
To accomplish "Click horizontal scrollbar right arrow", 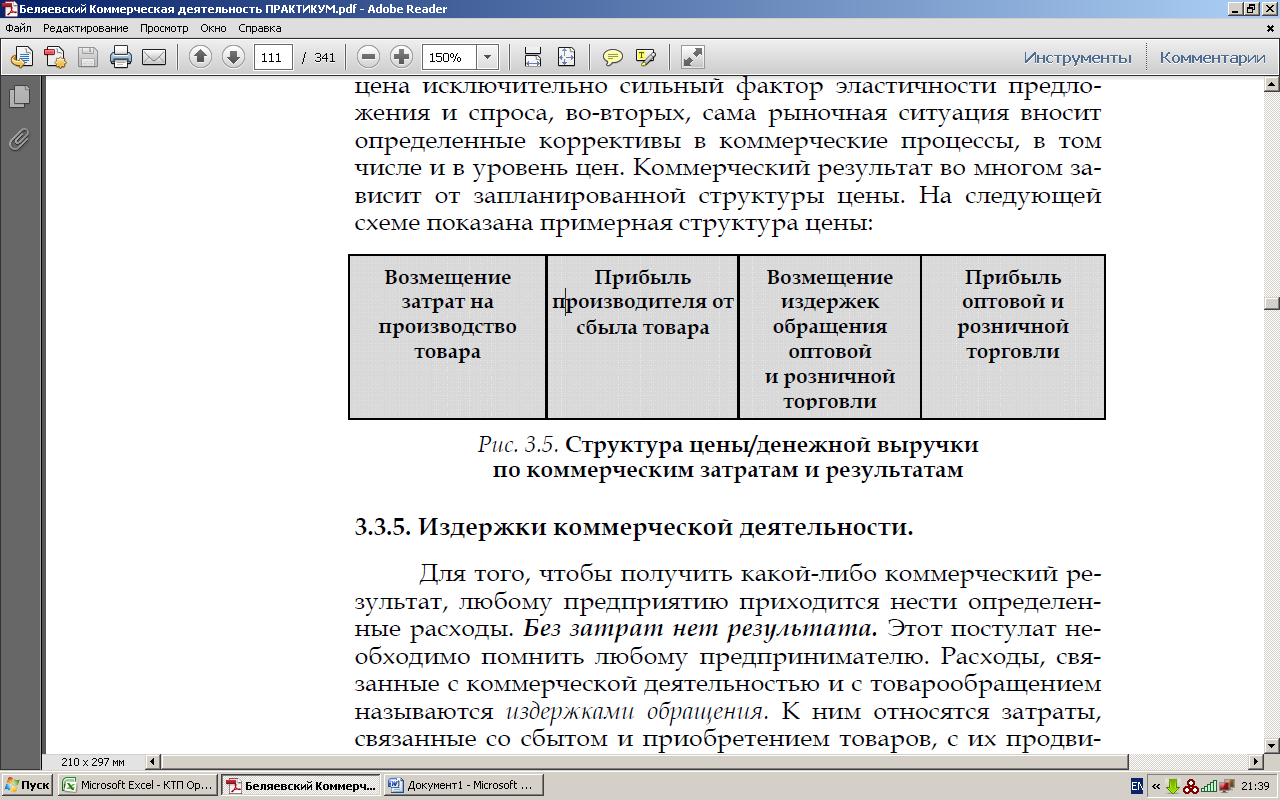I will [x=1255, y=761].
